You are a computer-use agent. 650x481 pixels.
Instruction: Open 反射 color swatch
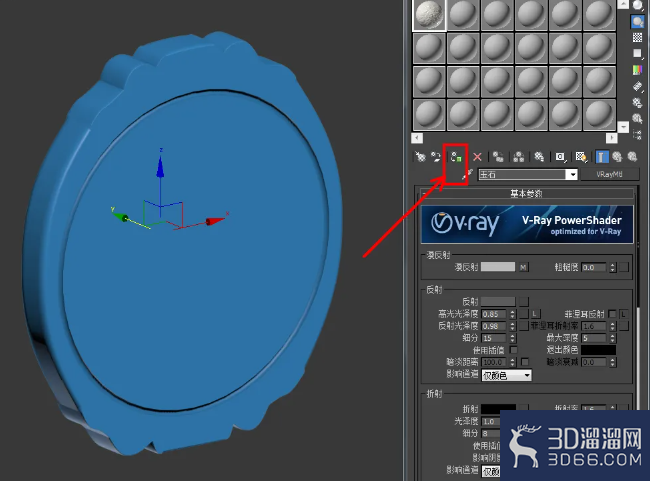click(498, 301)
